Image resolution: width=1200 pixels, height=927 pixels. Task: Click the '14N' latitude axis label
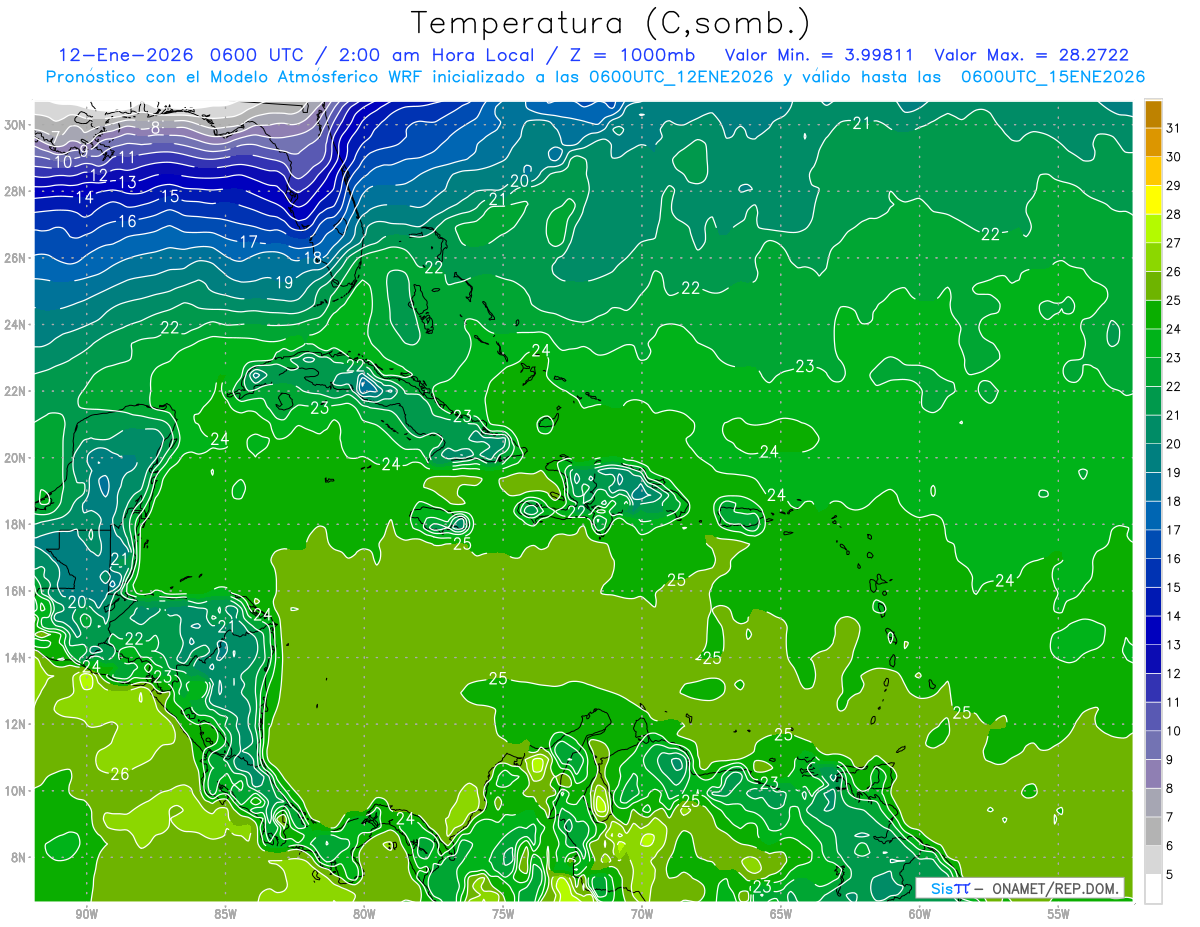(x=16, y=658)
